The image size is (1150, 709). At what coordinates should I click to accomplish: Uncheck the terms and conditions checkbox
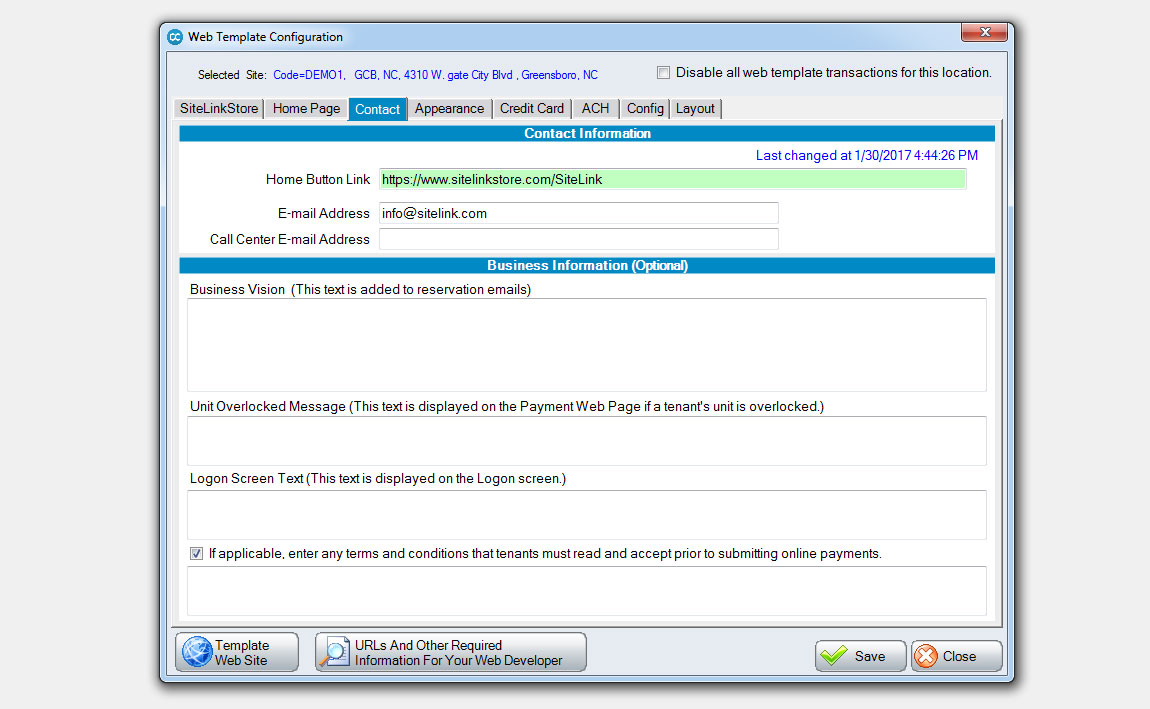tap(197, 553)
